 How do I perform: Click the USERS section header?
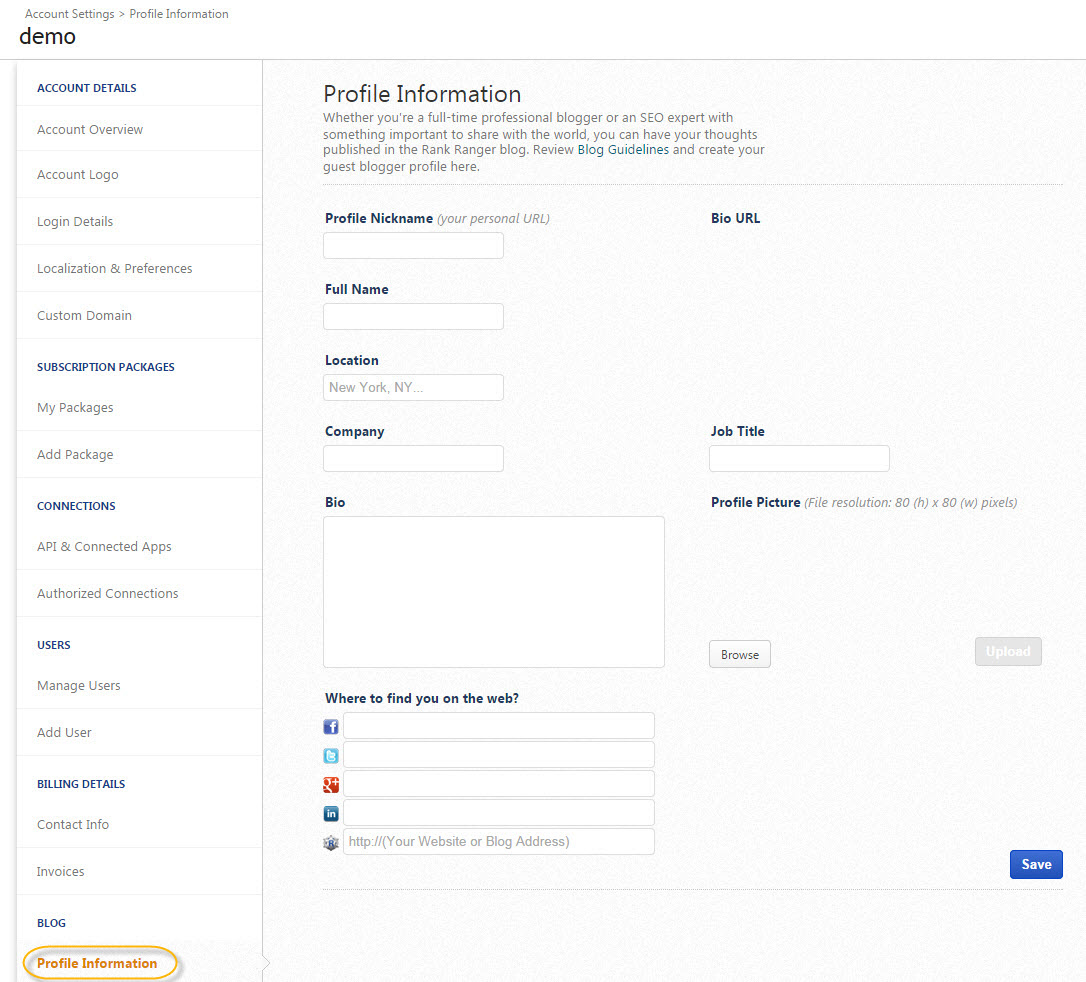[53, 645]
